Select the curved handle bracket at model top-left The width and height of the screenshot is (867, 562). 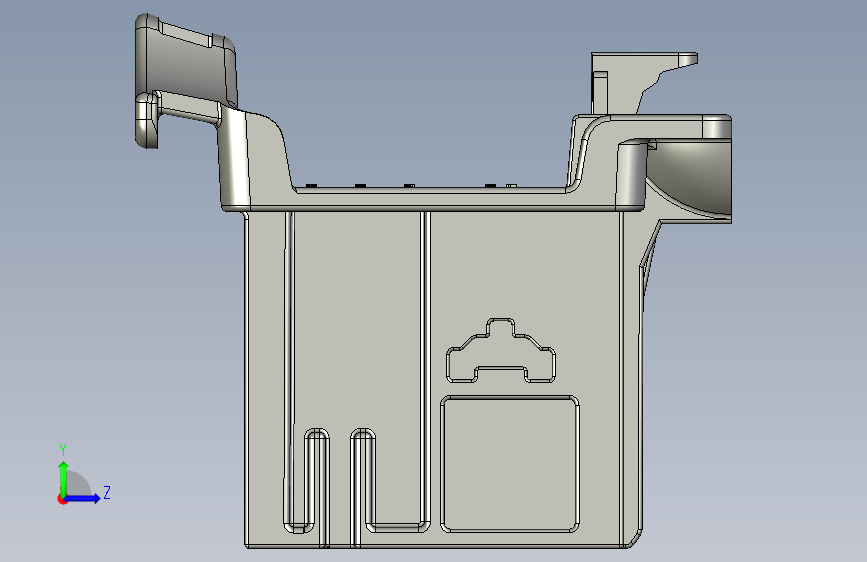coord(186,81)
